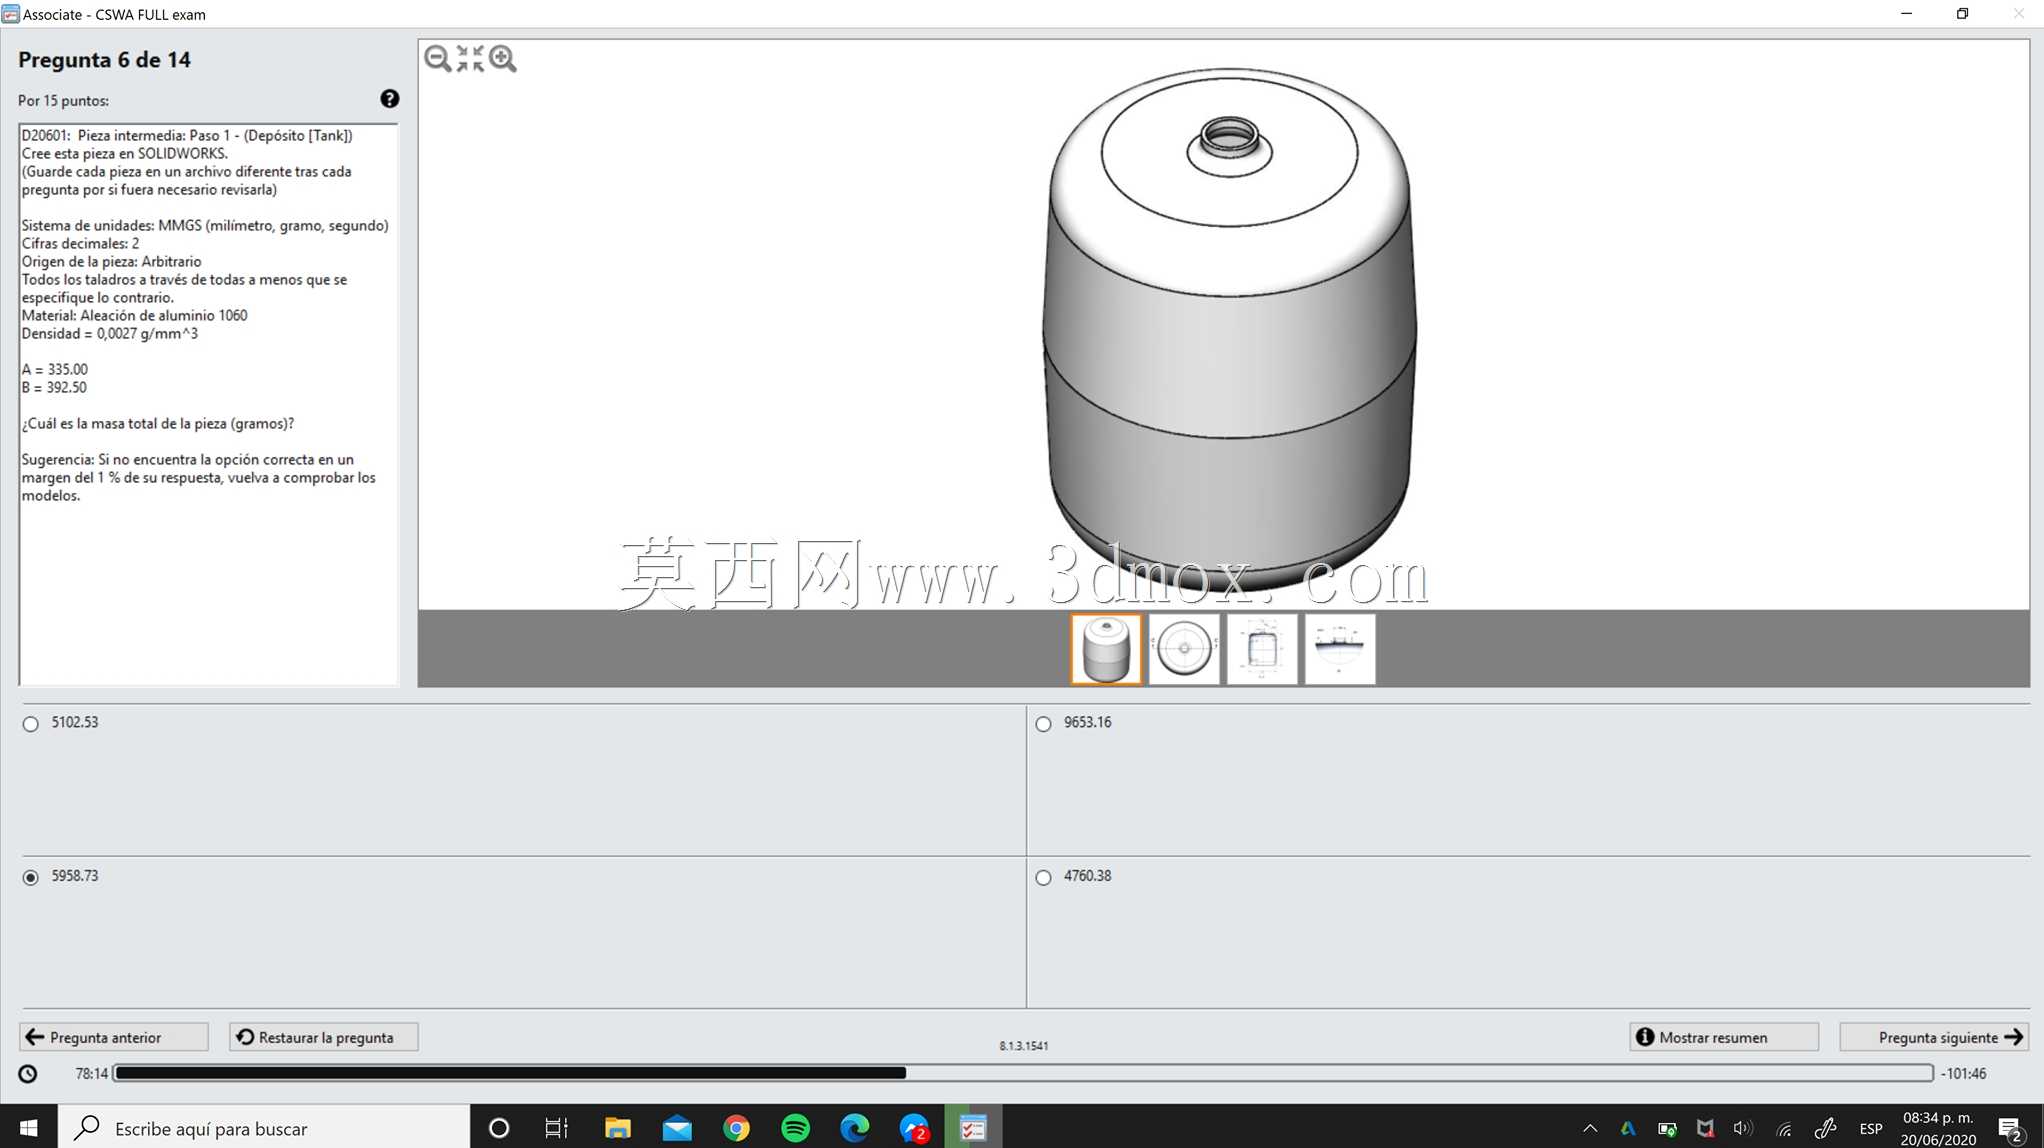Click the exam window title icon
Viewport: 2044px width, 1148px height.
10,14
